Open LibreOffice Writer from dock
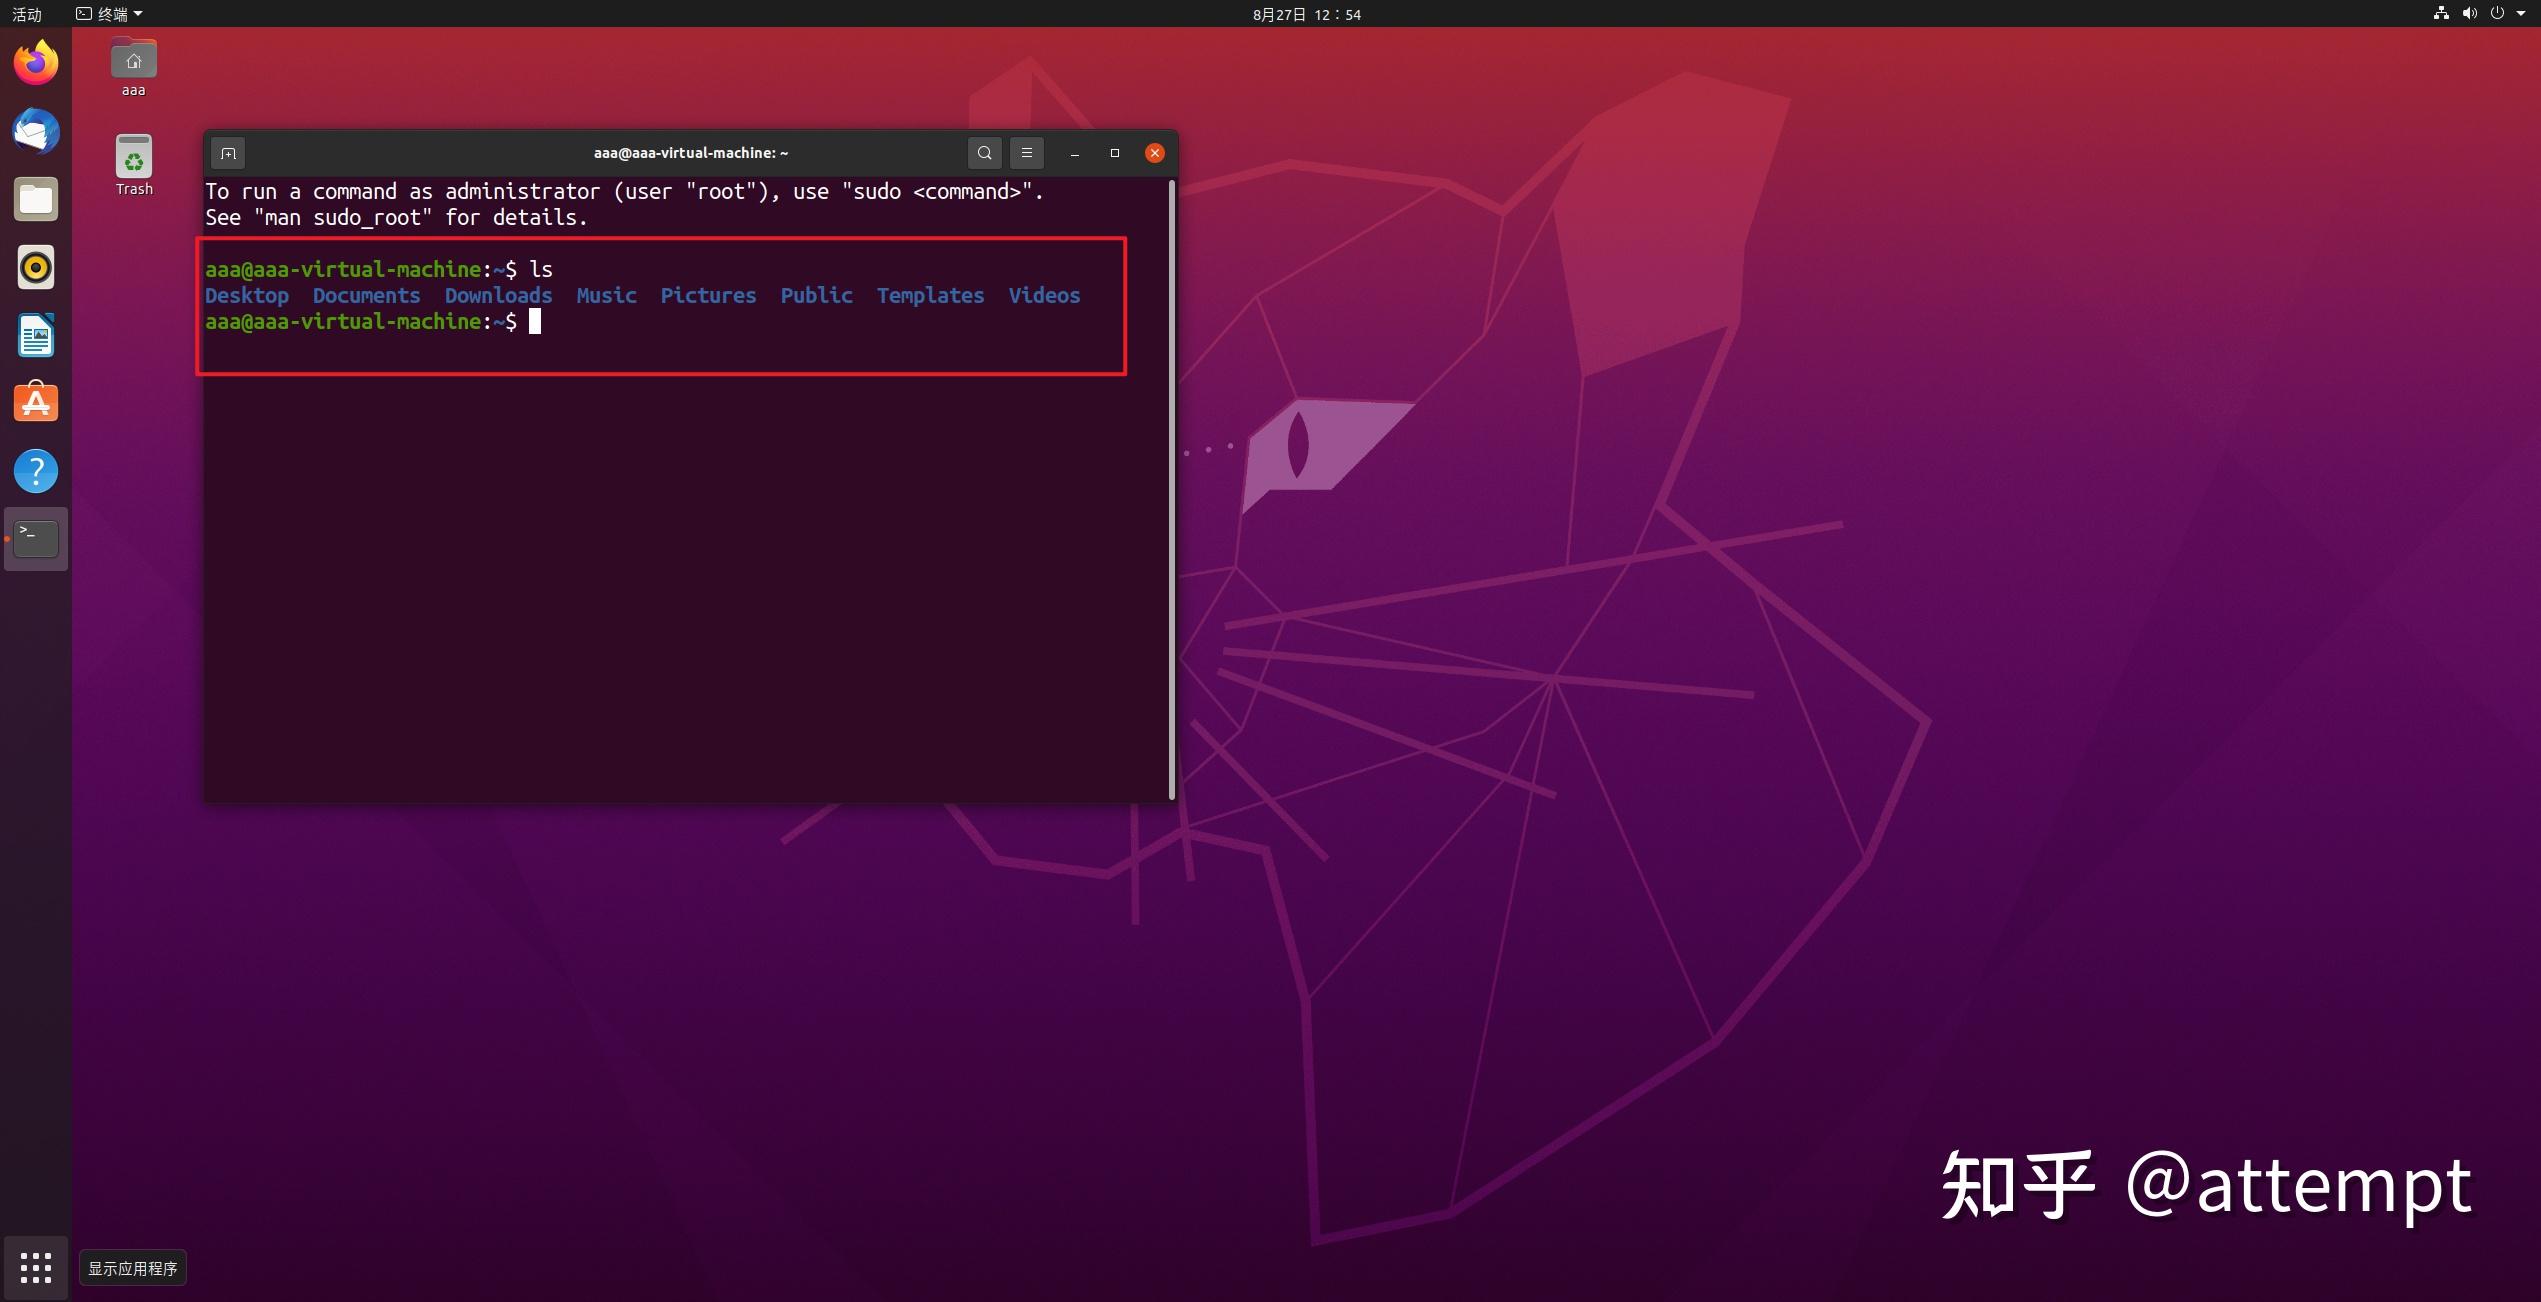Viewport: 2541px width, 1302px height. pos(36,336)
